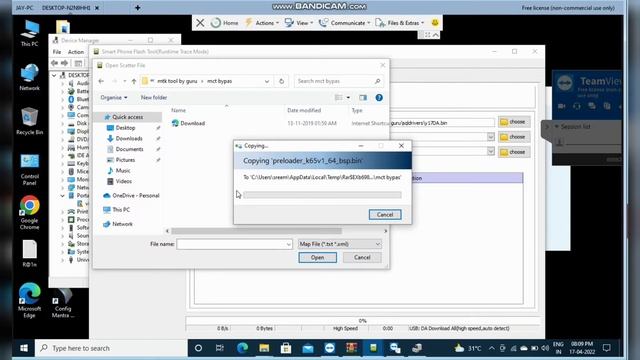640x360 pixels.
Task: Open TeamViewer Actions menu
Action: [262, 23]
